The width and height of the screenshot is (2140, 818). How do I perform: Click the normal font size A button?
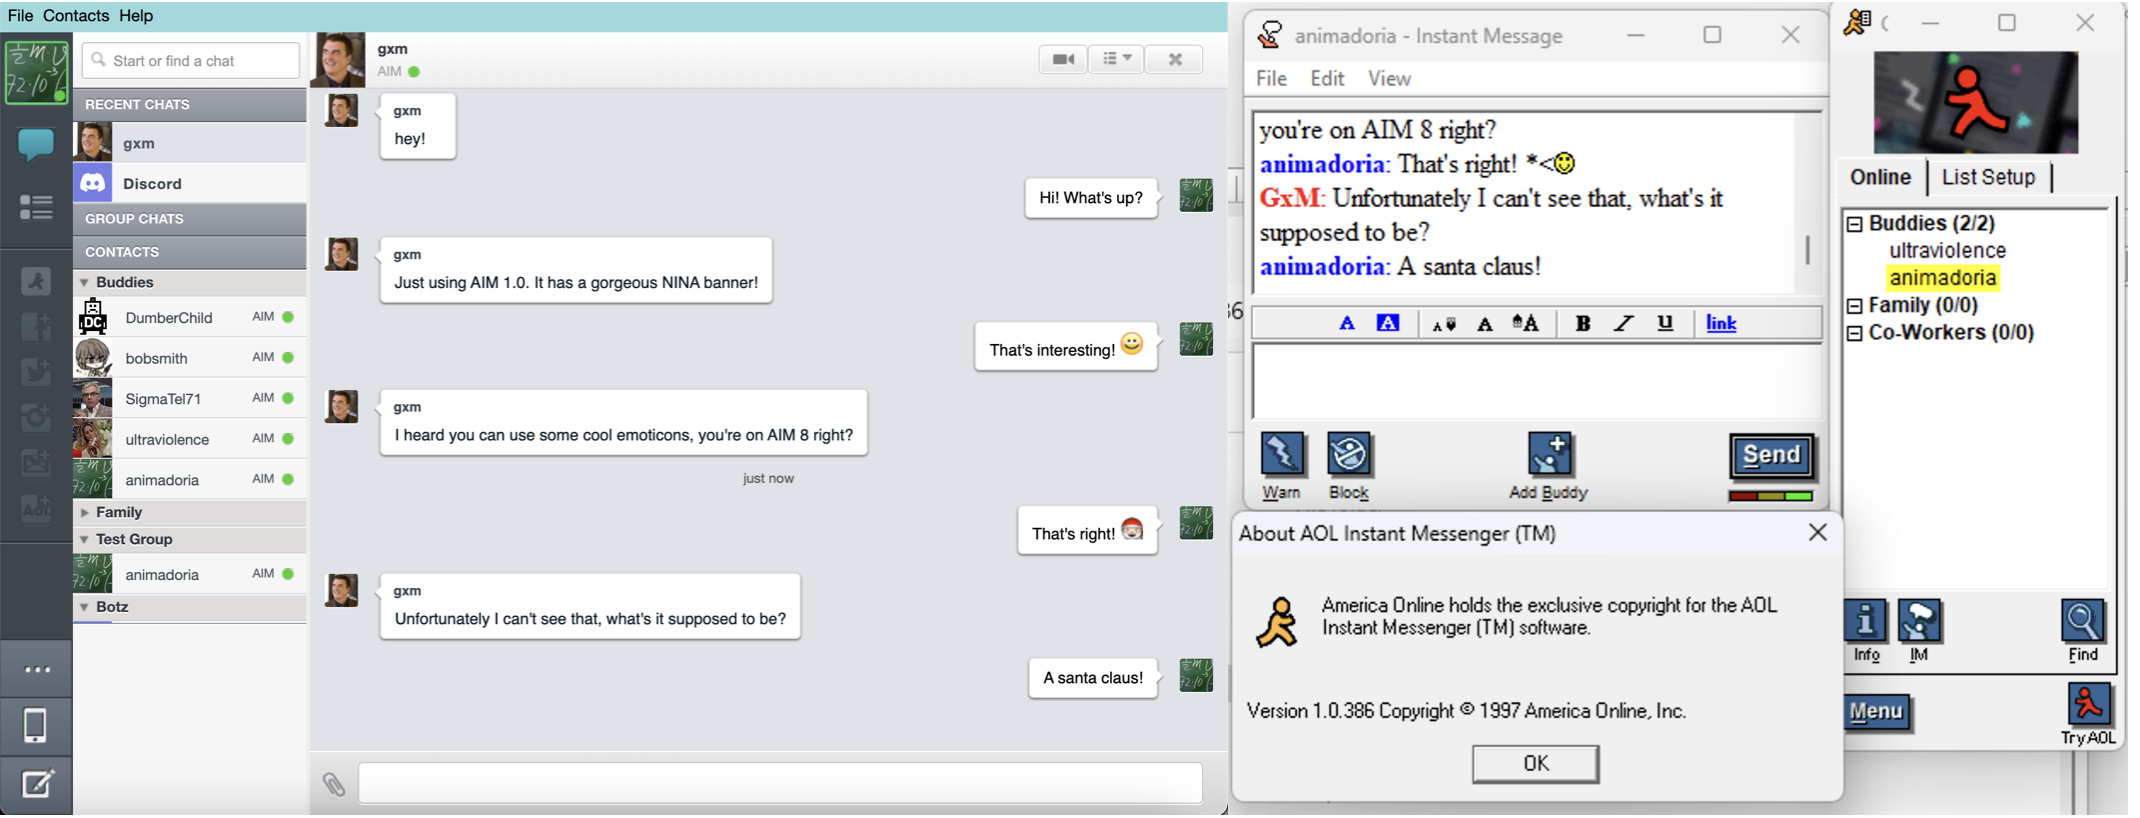click(1485, 324)
